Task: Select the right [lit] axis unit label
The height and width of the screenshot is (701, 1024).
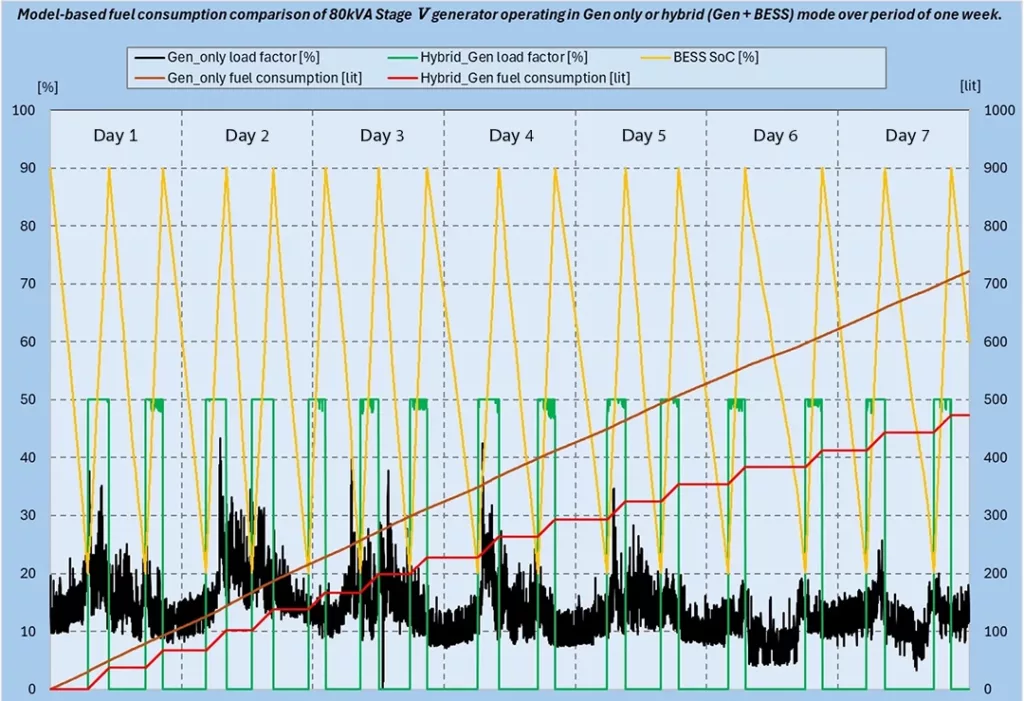Action: pos(969,86)
